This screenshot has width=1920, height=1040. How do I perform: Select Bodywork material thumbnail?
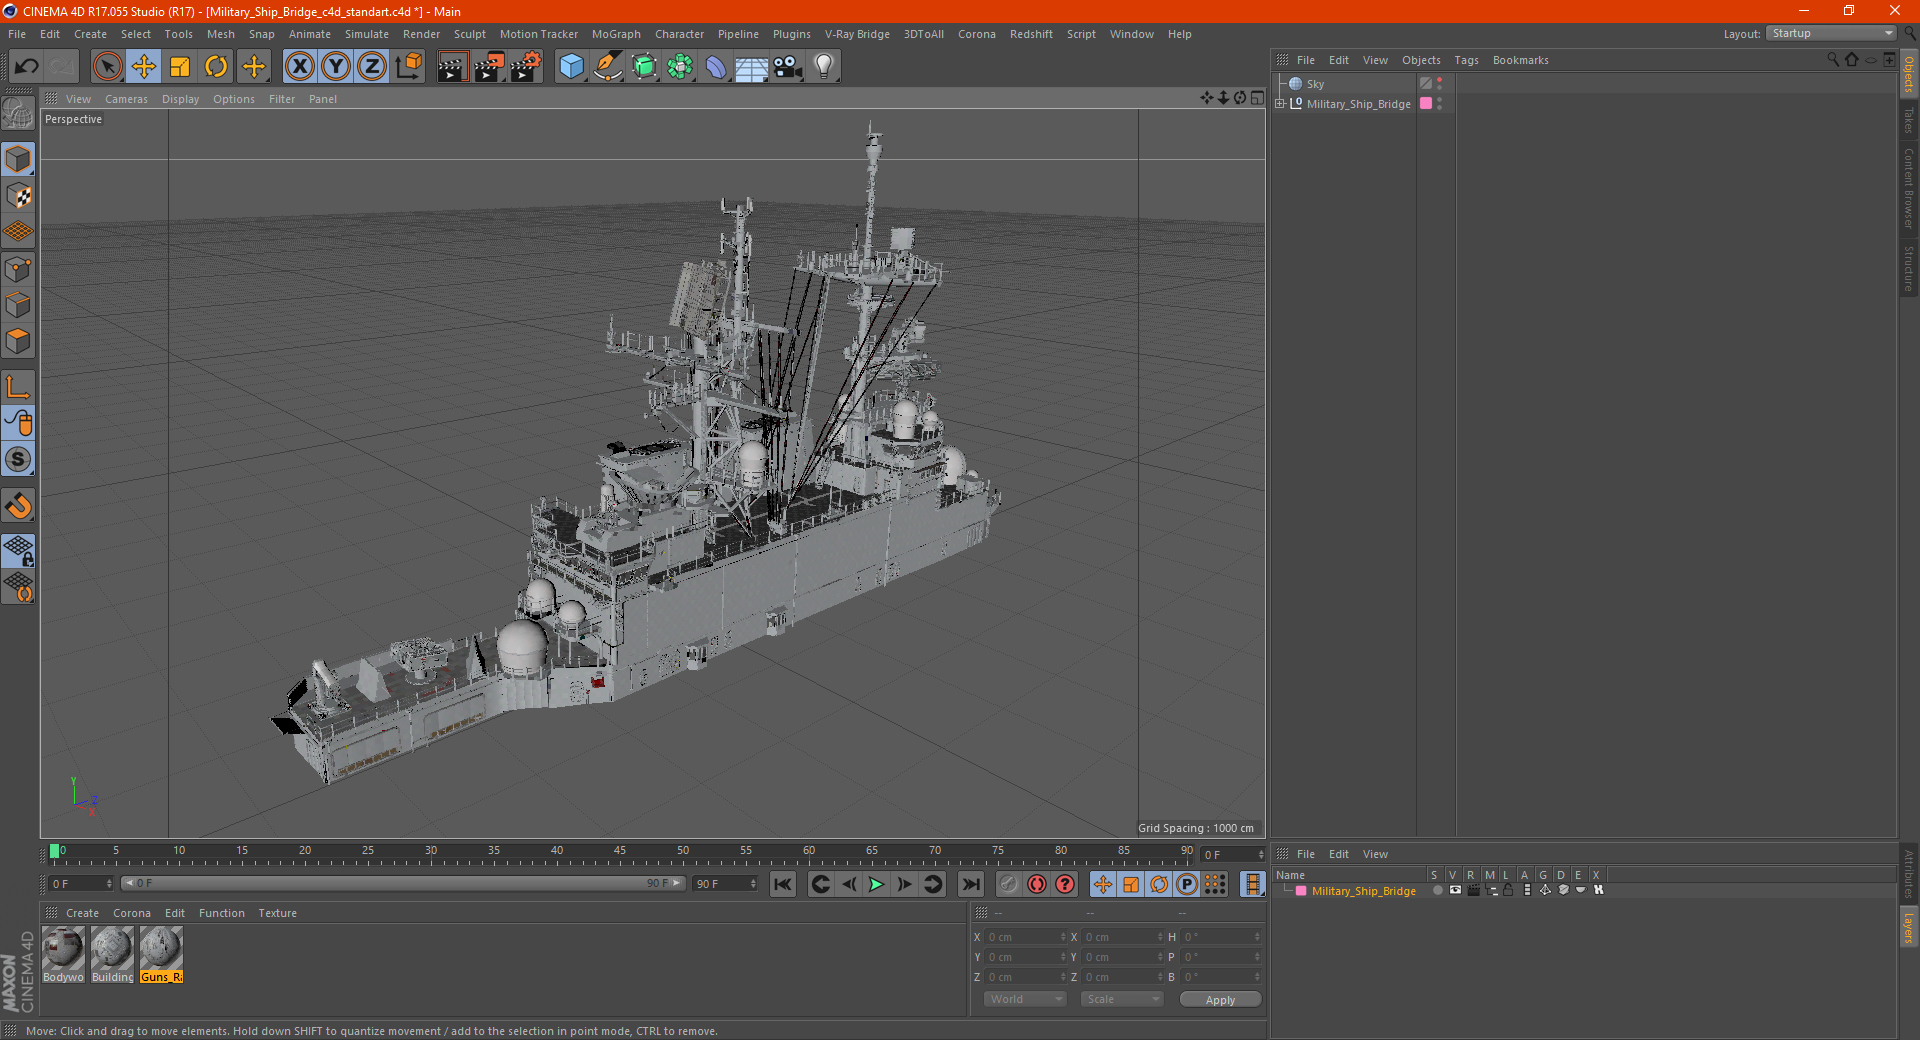(63, 954)
